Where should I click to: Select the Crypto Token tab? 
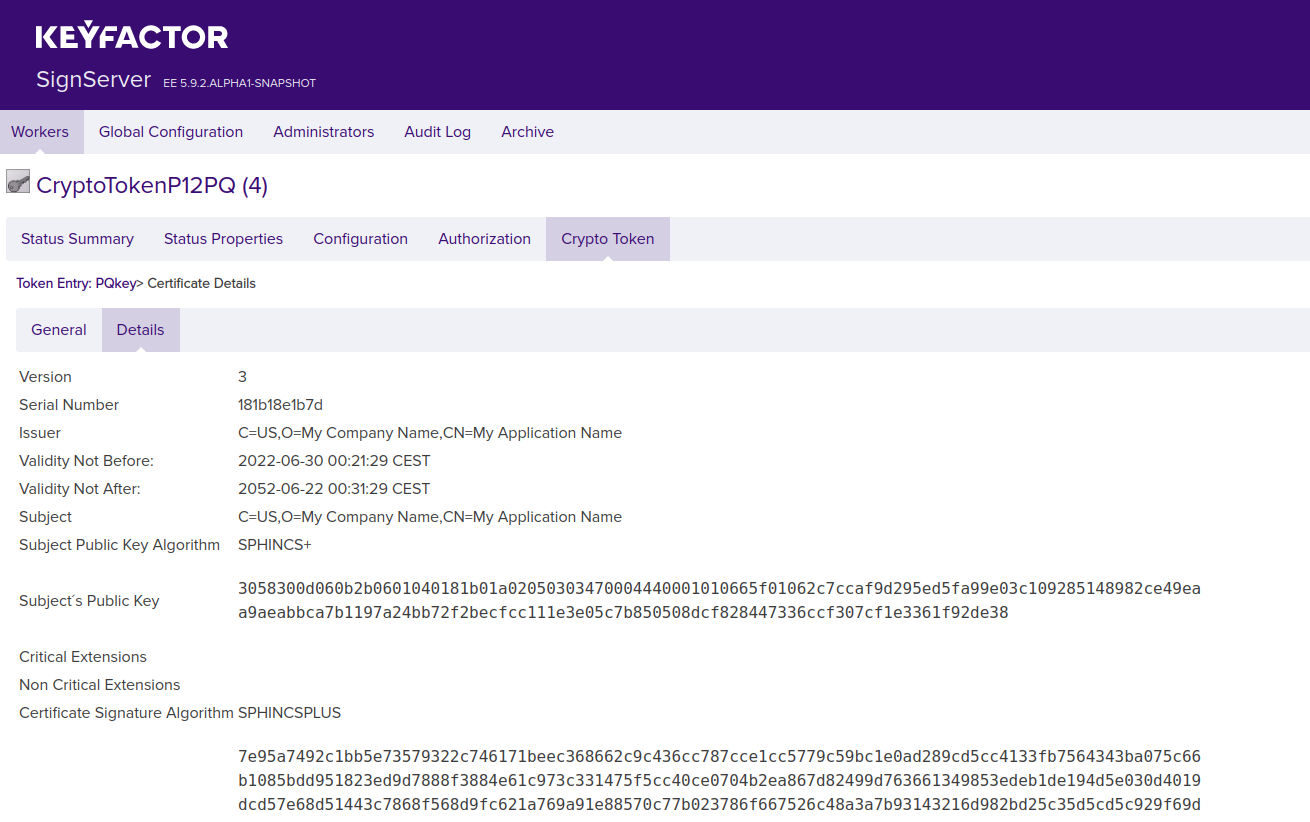[x=607, y=239]
